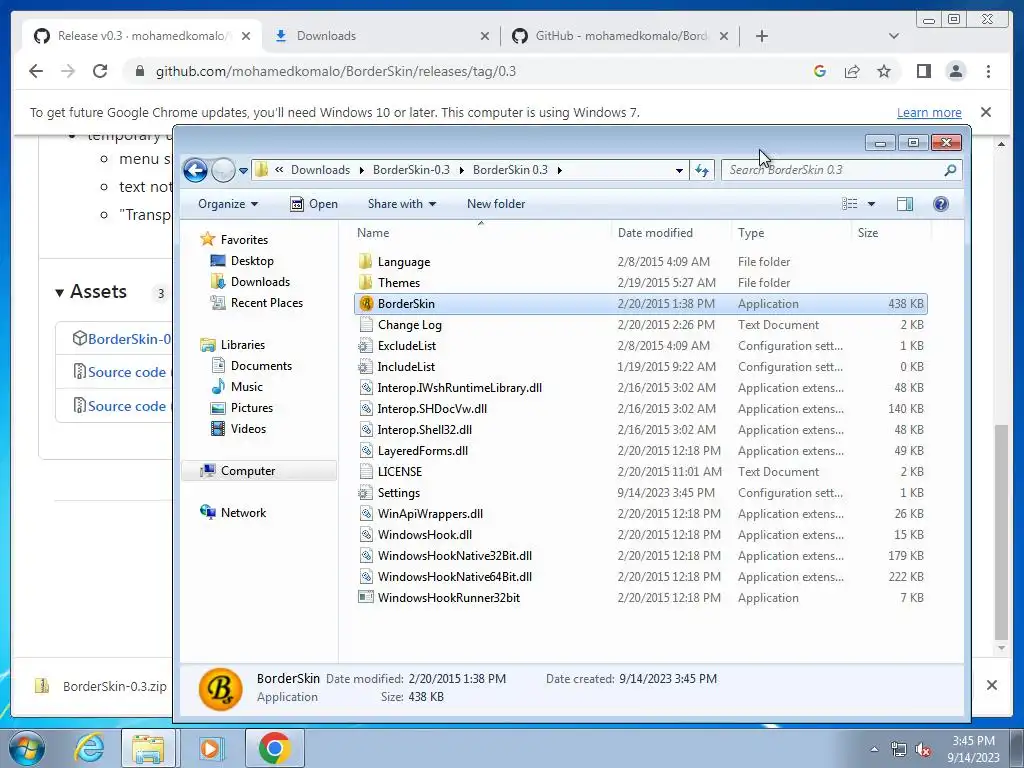Select Interop.SHDocVw.dll file
The height and width of the screenshot is (768, 1024).
click(432, 409)
